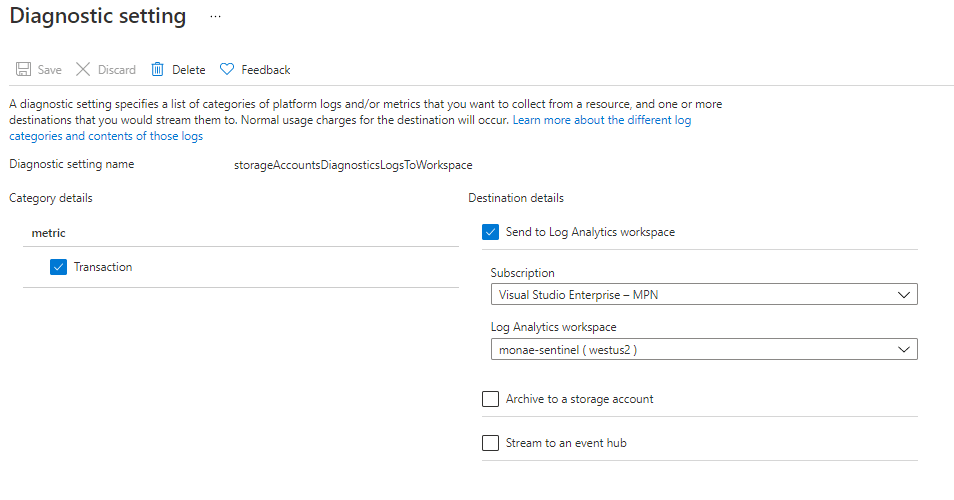Click the Diagnostic setting page title
This screenshot has width=954, height=500.
click(98, 17)
